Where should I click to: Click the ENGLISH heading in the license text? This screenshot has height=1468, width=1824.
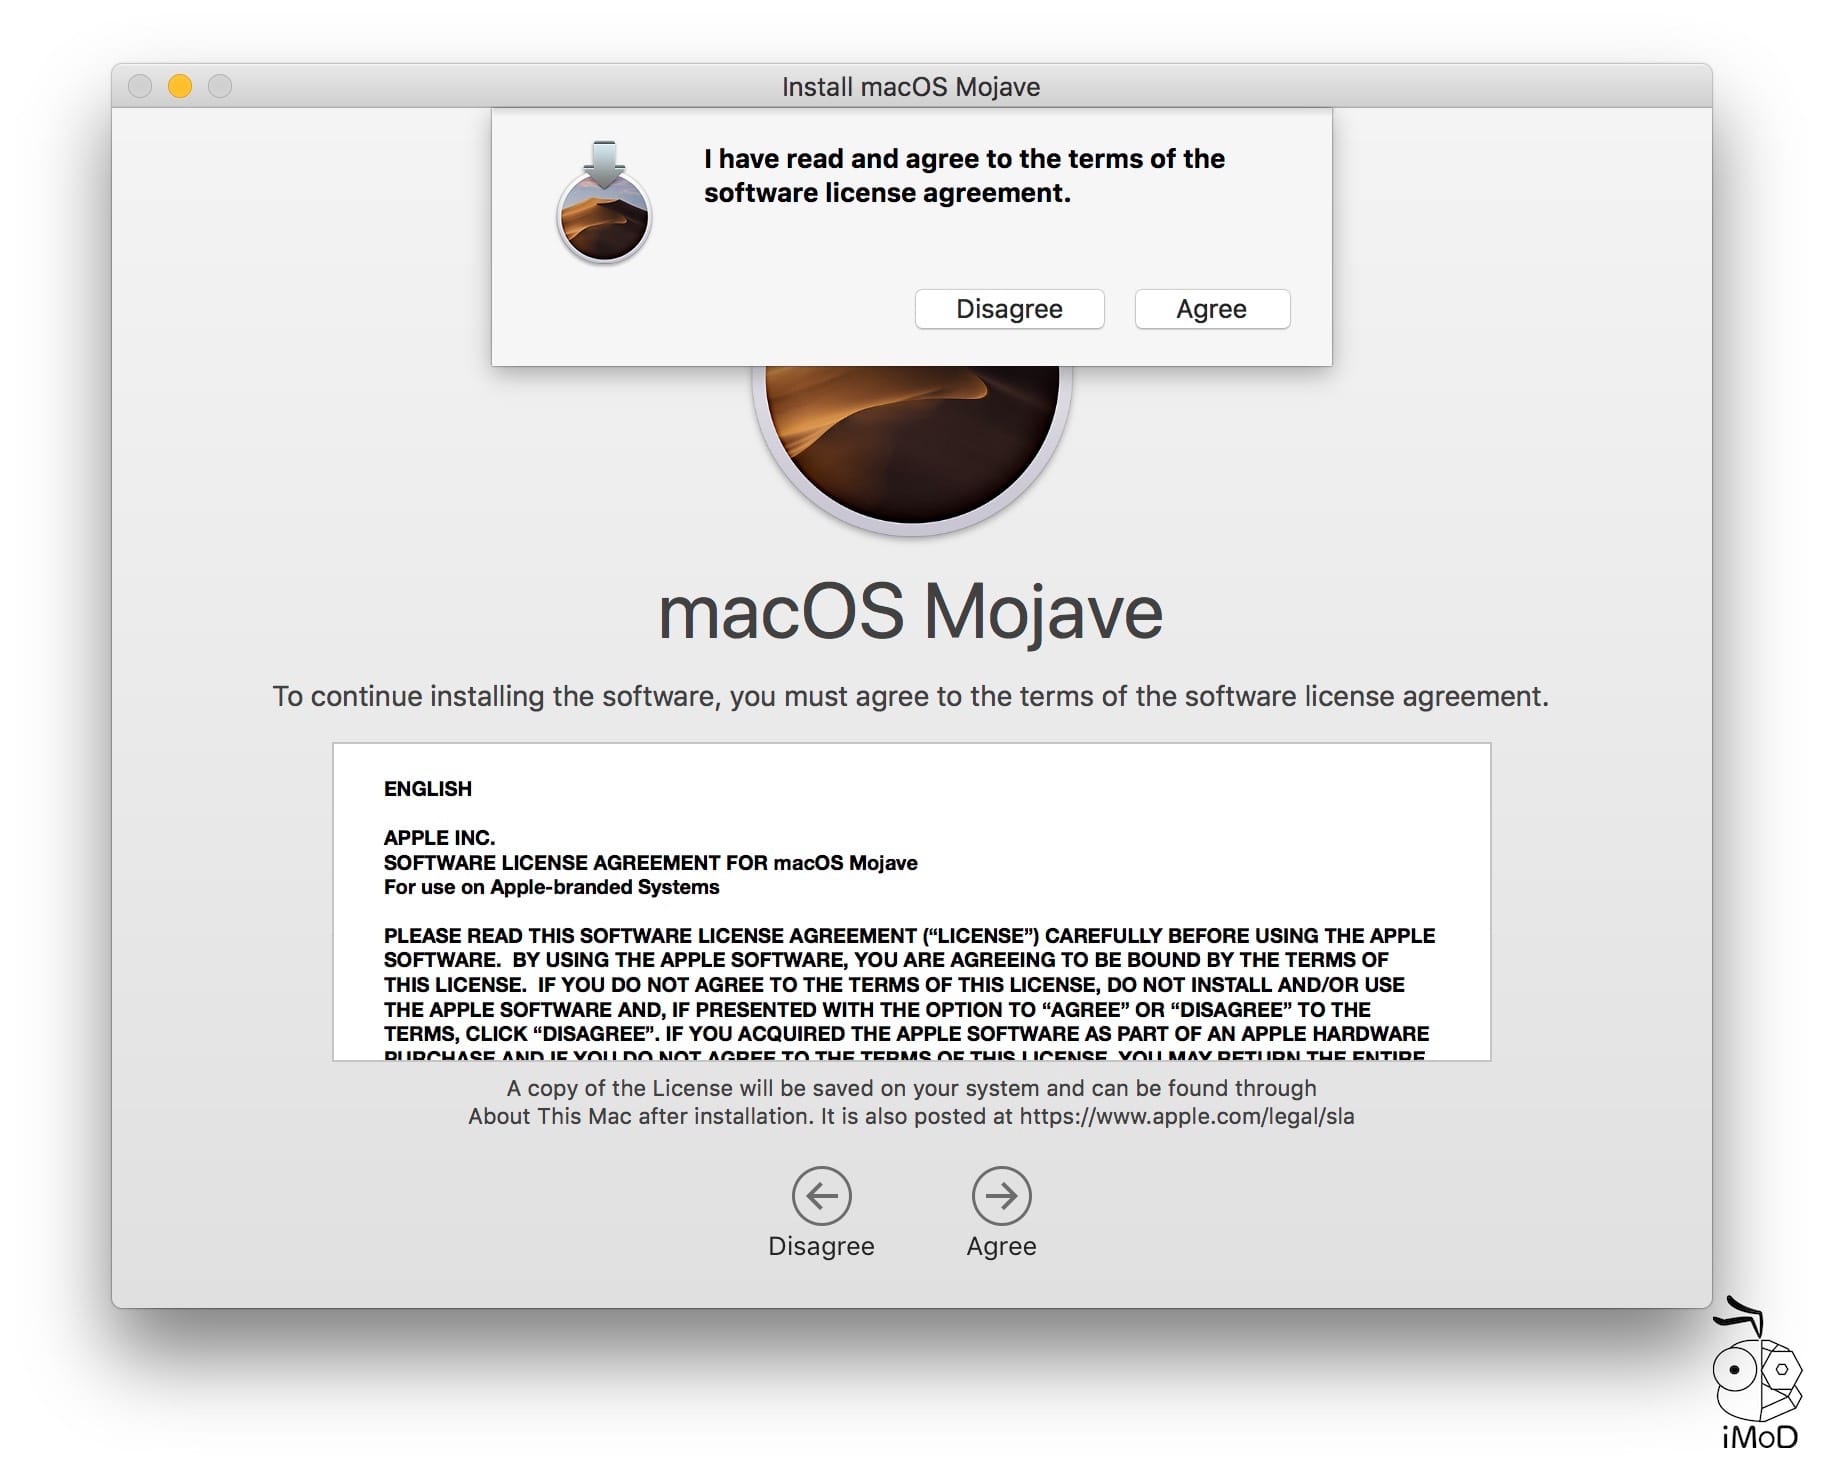[x=426, y=789]
